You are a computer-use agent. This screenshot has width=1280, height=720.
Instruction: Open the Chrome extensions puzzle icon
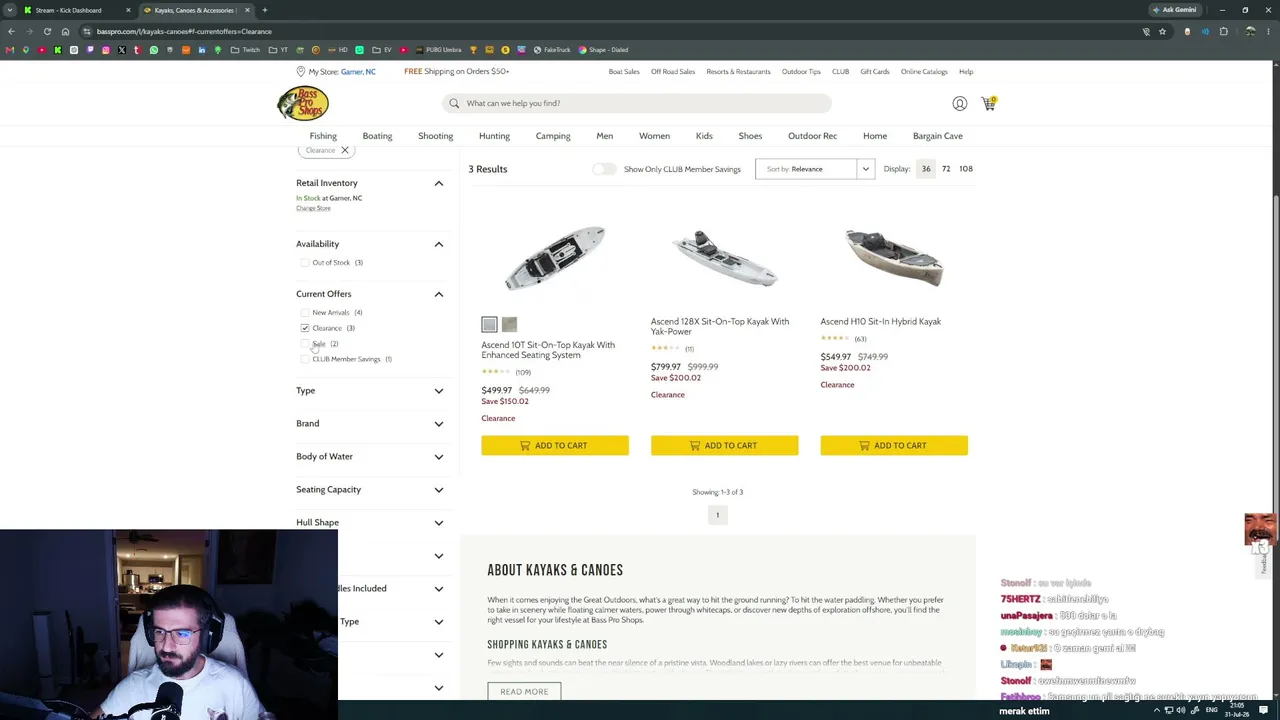[x=1223, y=31]
